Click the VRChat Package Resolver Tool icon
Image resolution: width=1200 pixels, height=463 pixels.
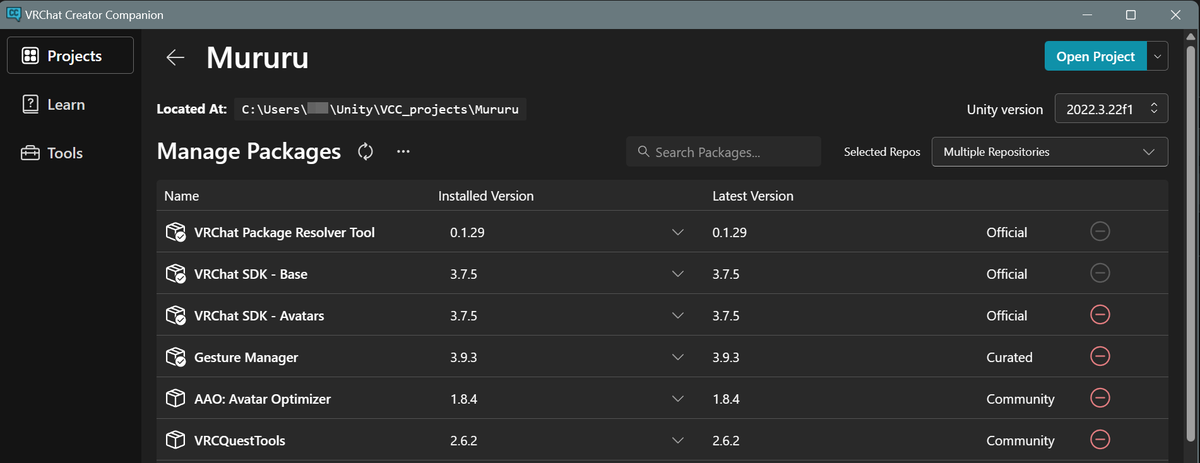pyautogui.click(x=176, y=232)
